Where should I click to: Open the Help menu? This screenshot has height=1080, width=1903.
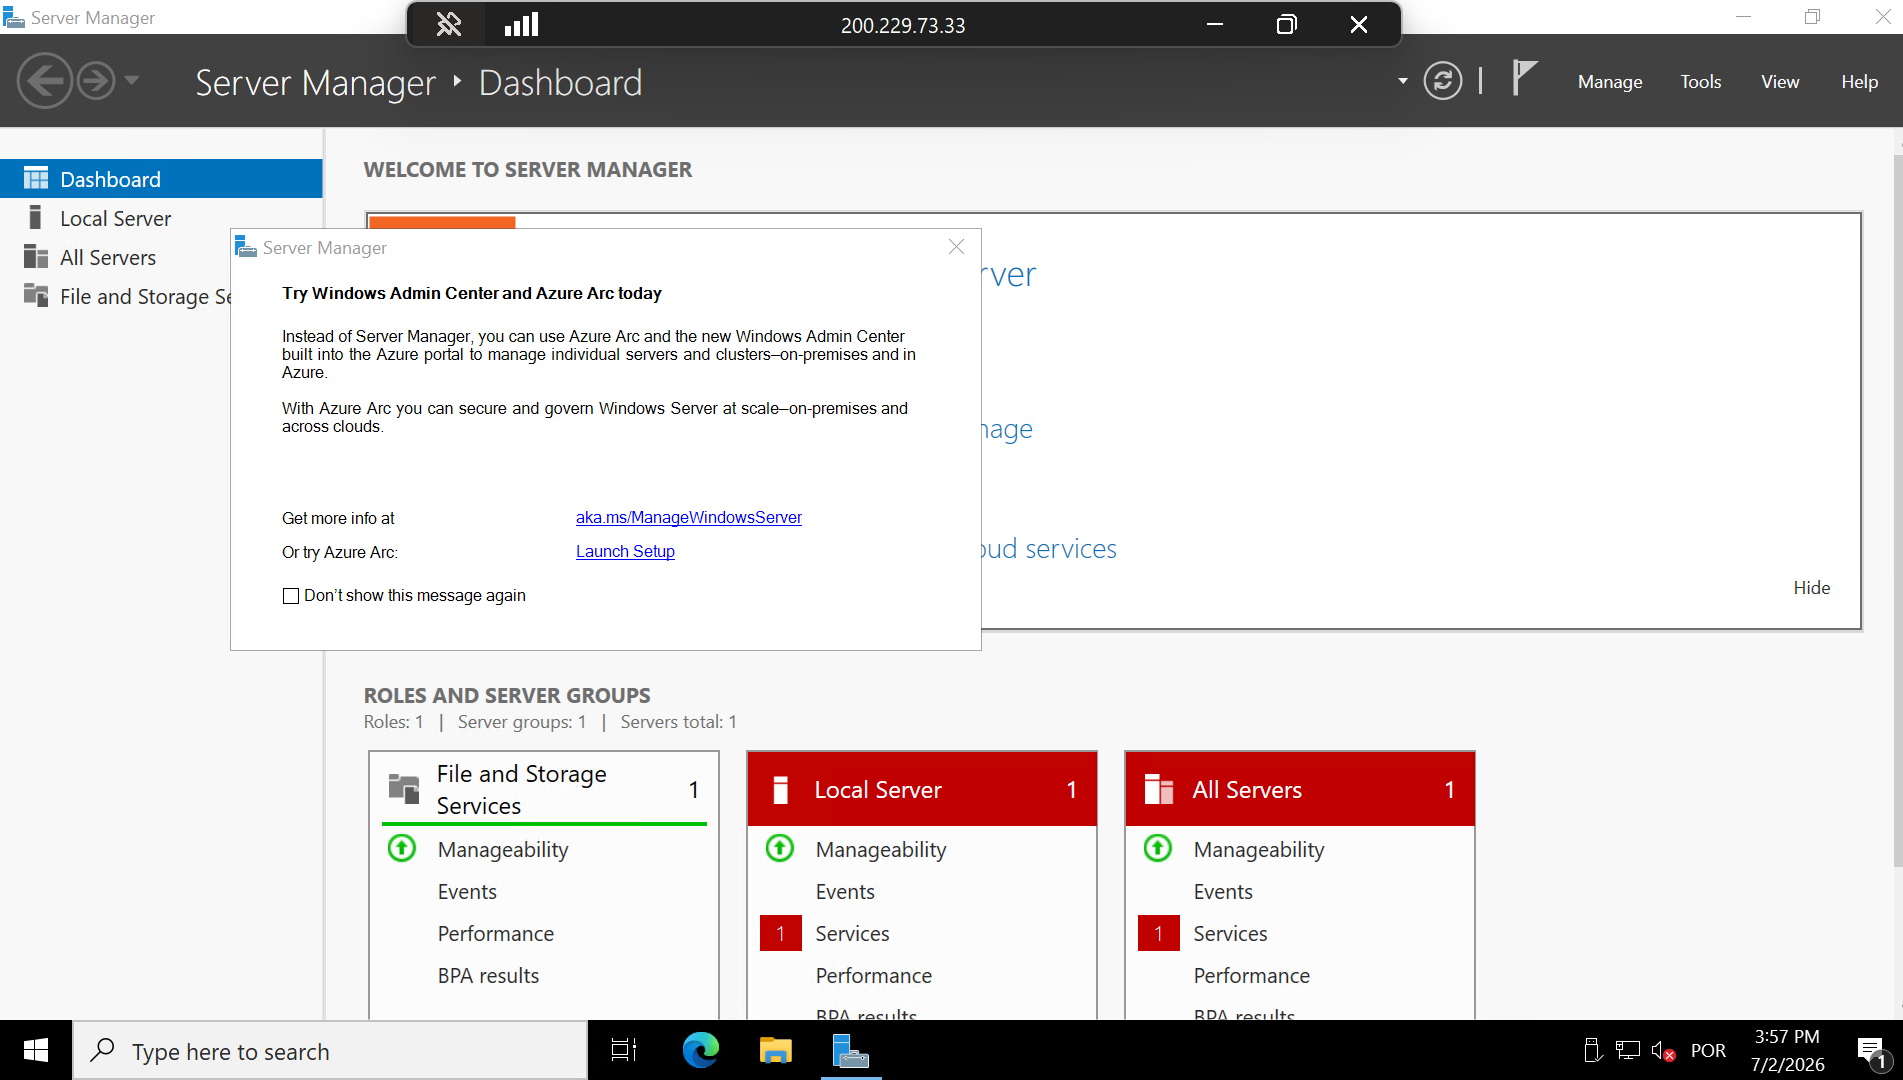[1859, 82]
